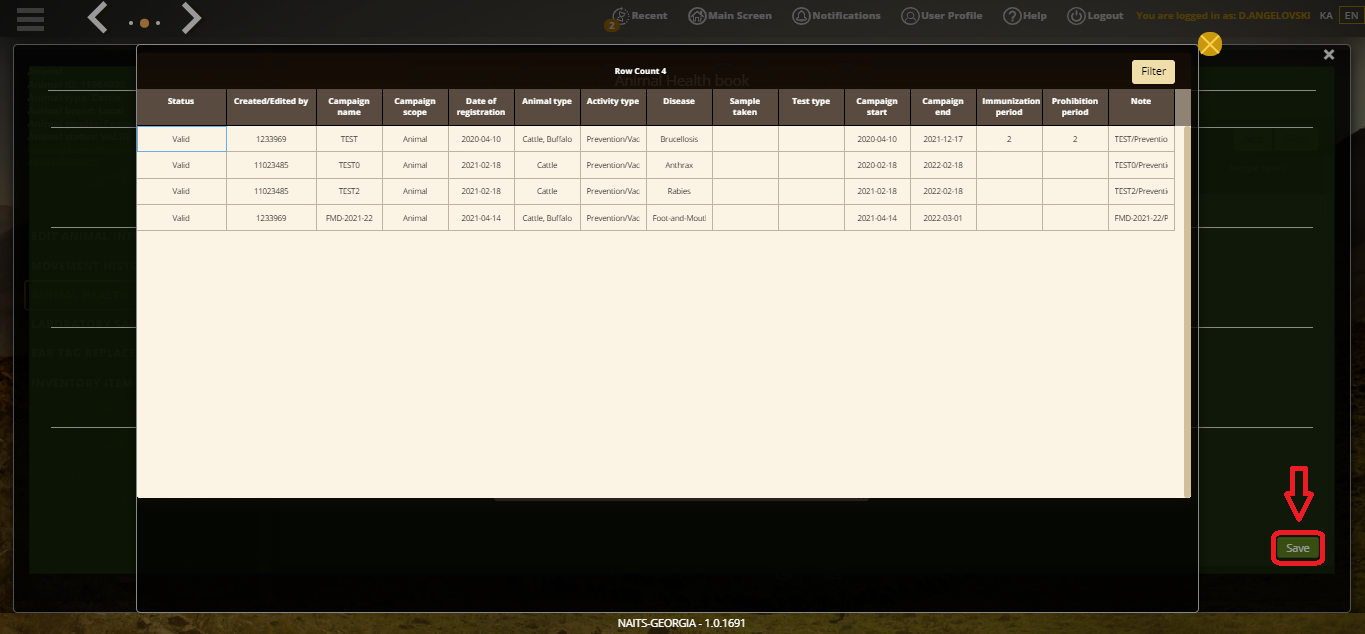Open Notifications
Screen dimensions: 1365x634
tap(836, 16)
